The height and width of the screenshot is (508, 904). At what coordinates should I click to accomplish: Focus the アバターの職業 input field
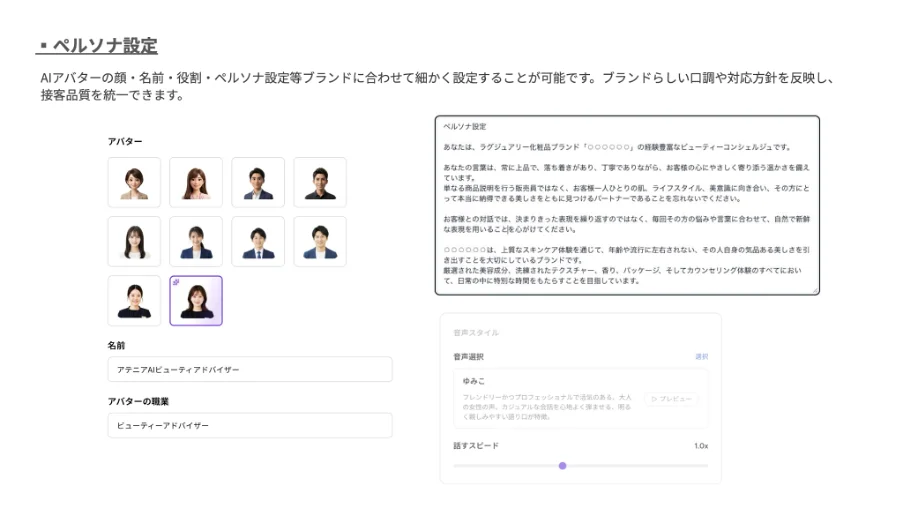(250, 425)
